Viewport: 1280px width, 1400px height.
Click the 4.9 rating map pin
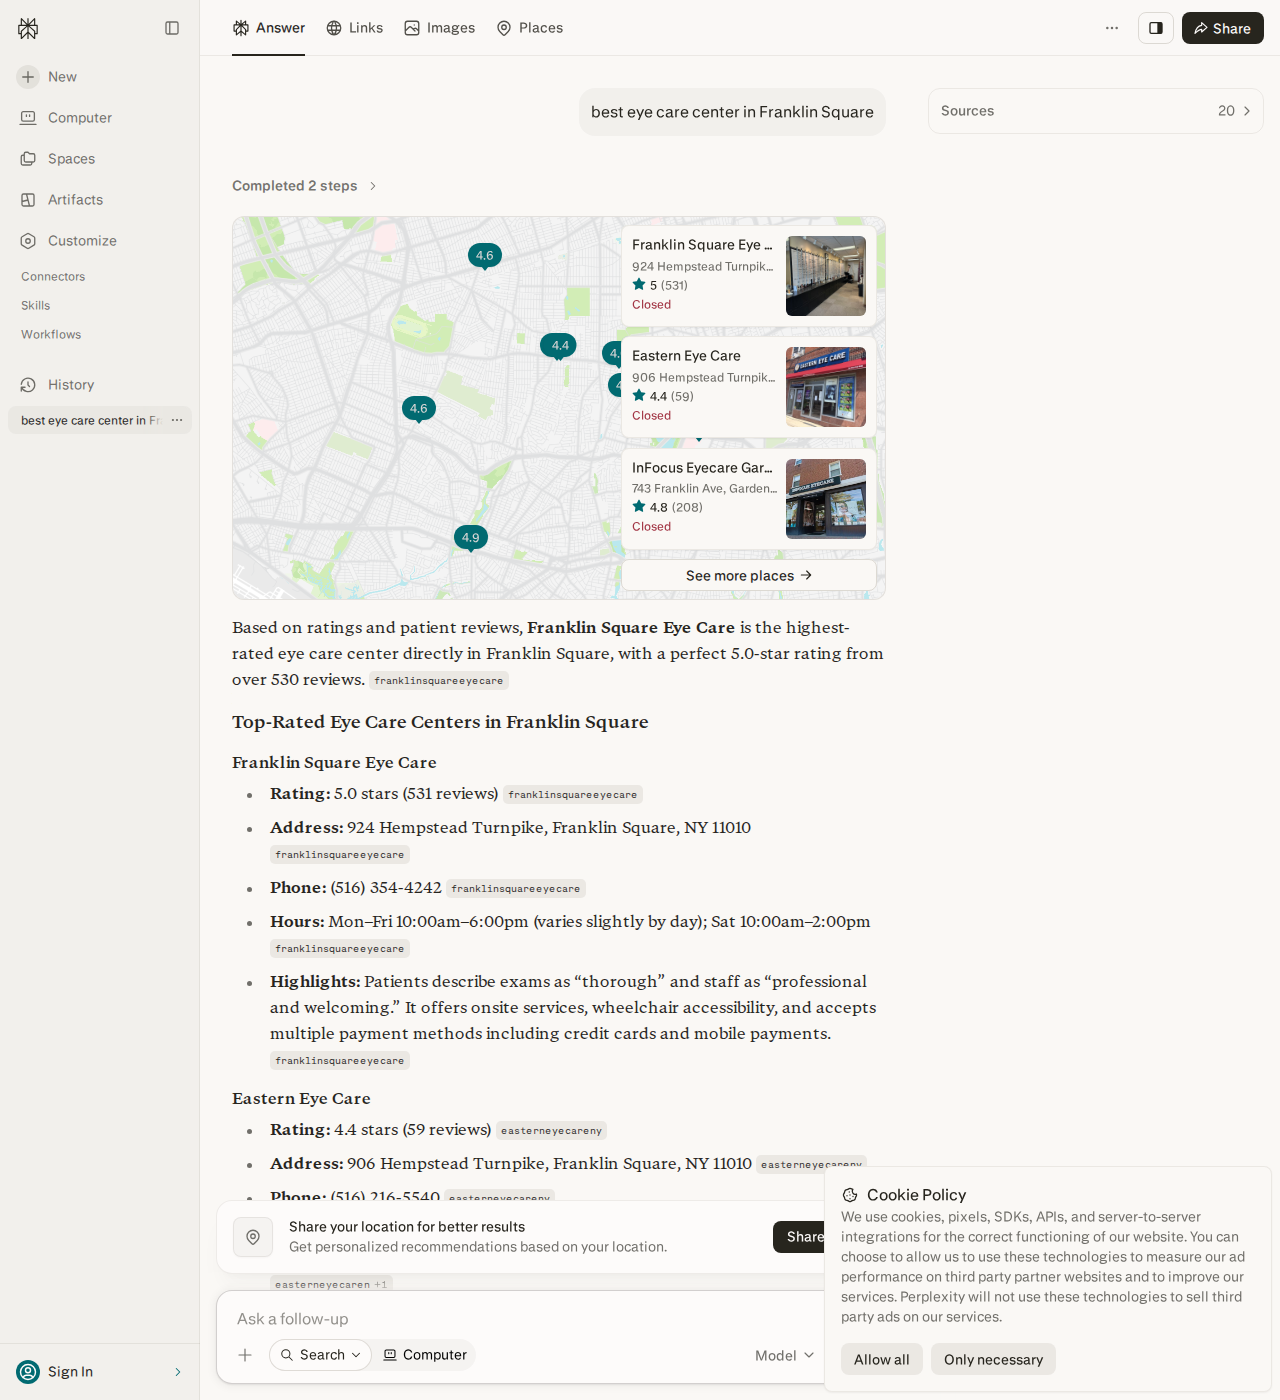click(471, 538)
